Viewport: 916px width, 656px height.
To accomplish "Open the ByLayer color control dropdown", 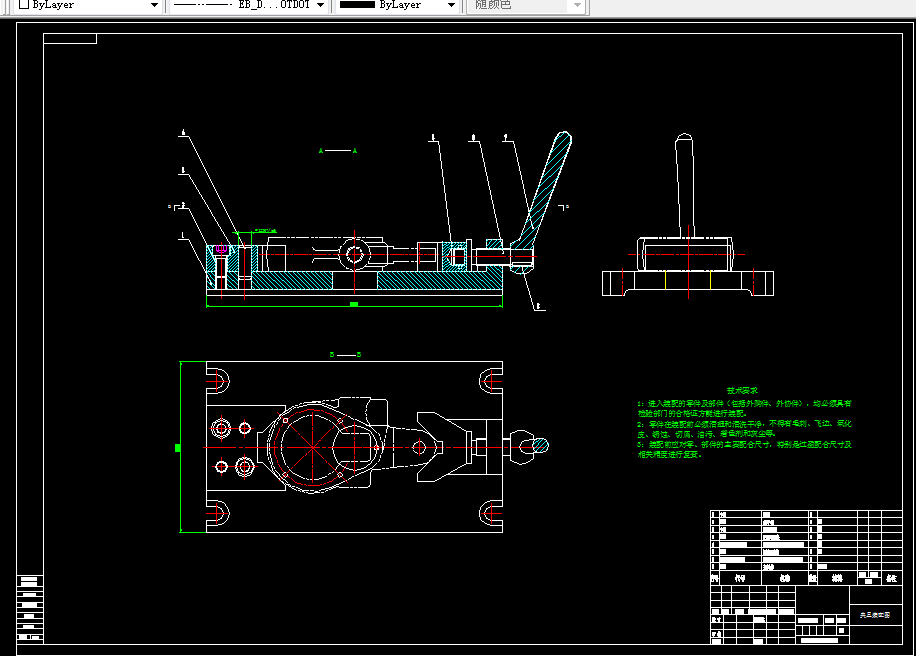I will (154, 5).
